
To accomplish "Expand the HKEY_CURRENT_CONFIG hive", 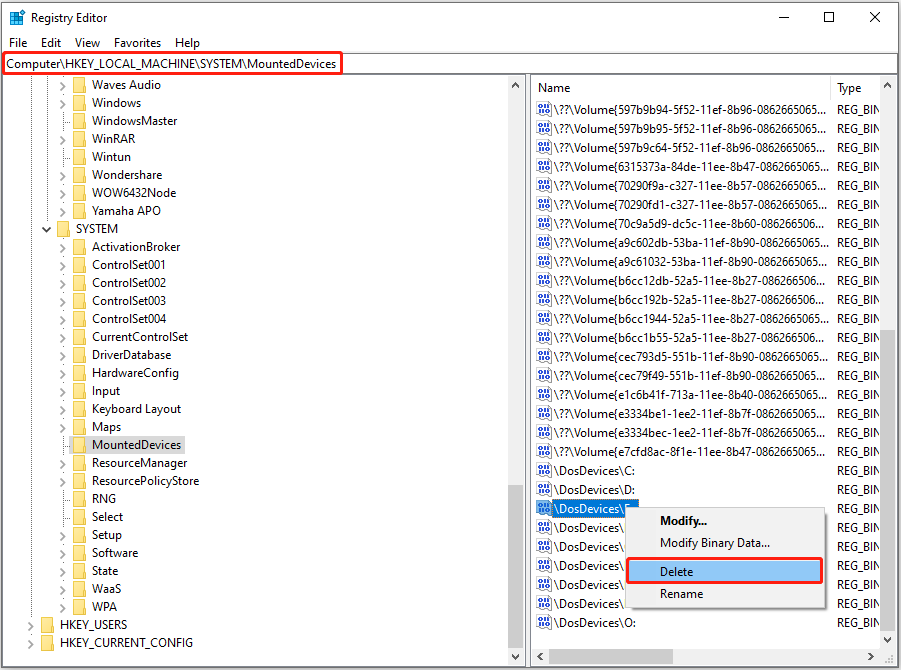I will 31,643.
